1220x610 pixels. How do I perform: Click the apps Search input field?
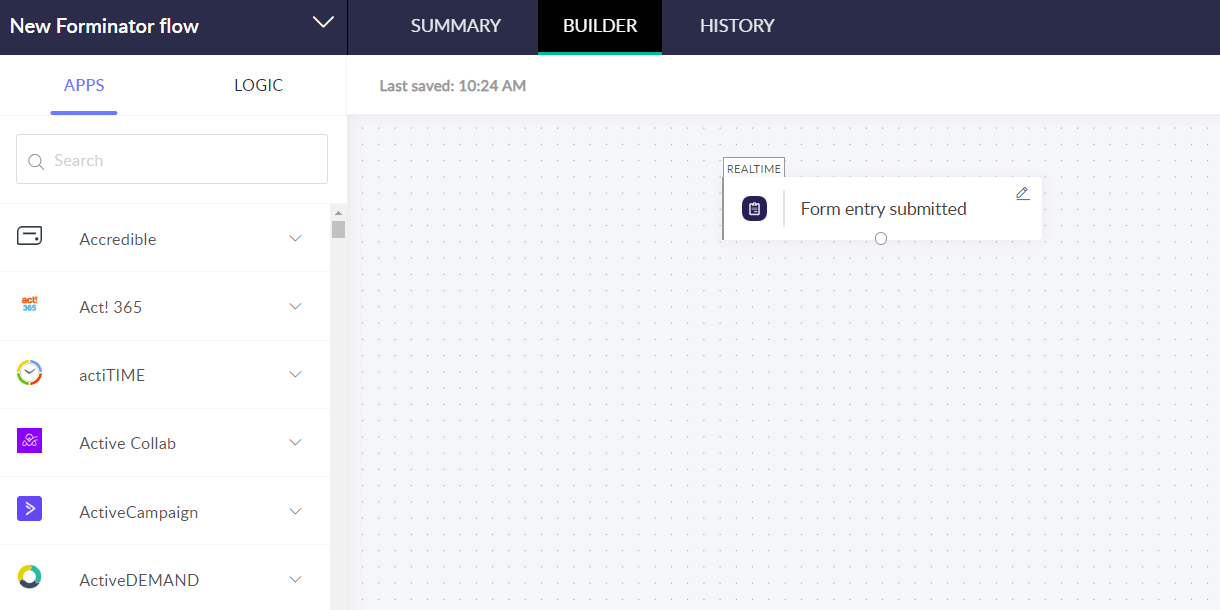(x=172, y=159)
